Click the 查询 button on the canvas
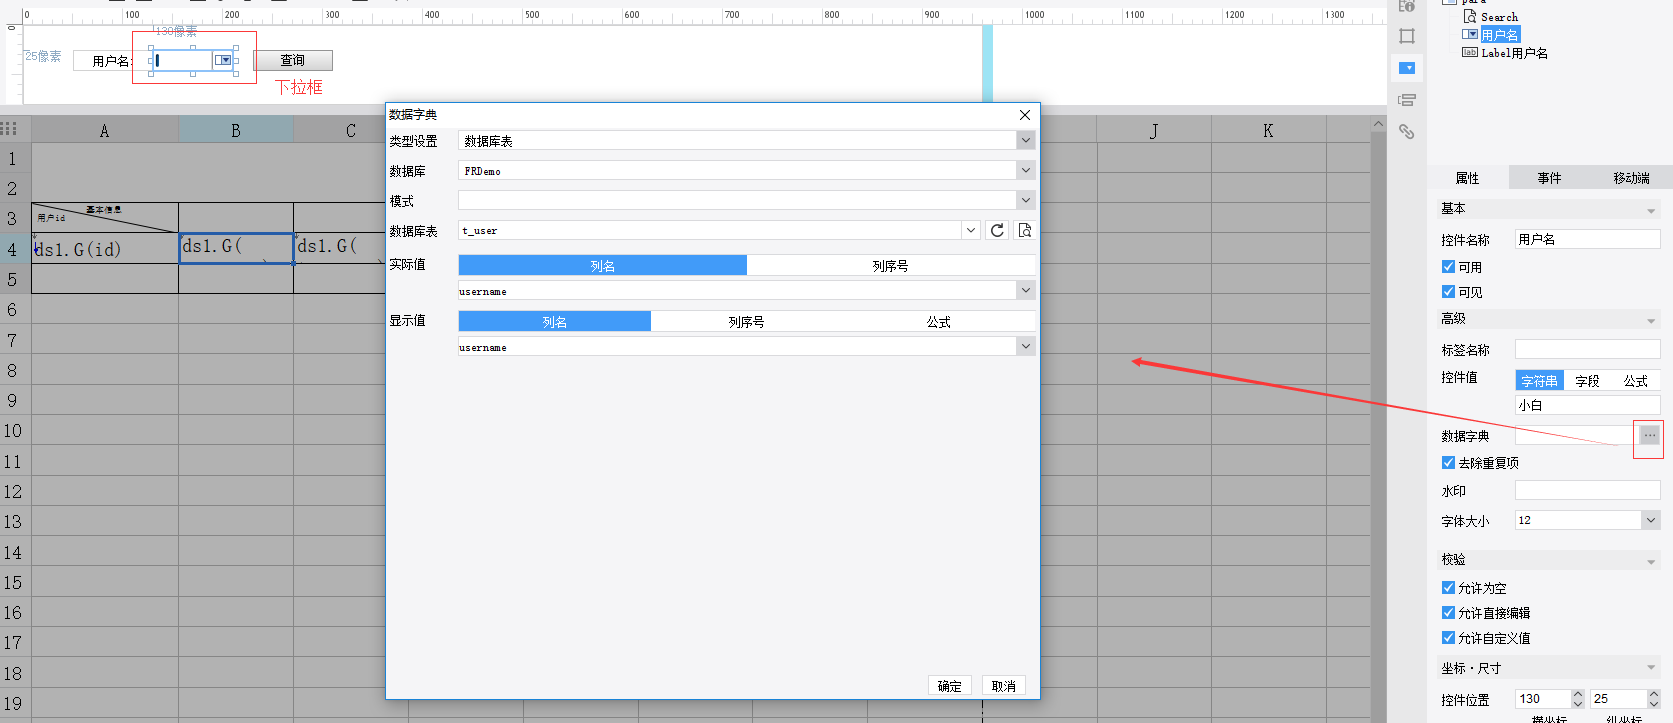 [x=292, y=61]
